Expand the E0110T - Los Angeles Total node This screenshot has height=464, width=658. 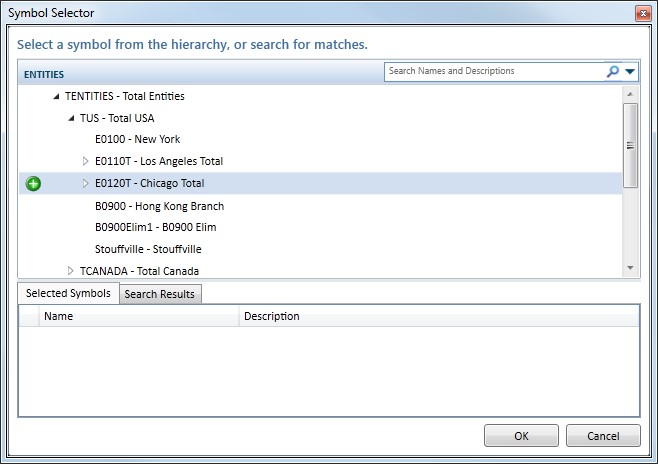85,161
